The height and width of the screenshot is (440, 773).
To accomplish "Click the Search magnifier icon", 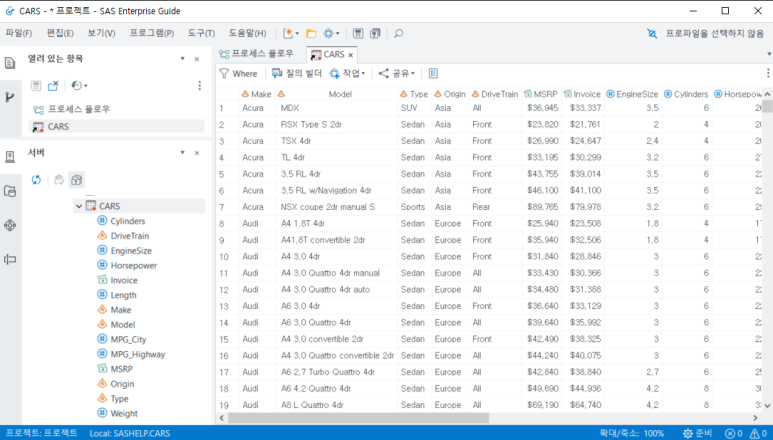I will coord(398,33).
